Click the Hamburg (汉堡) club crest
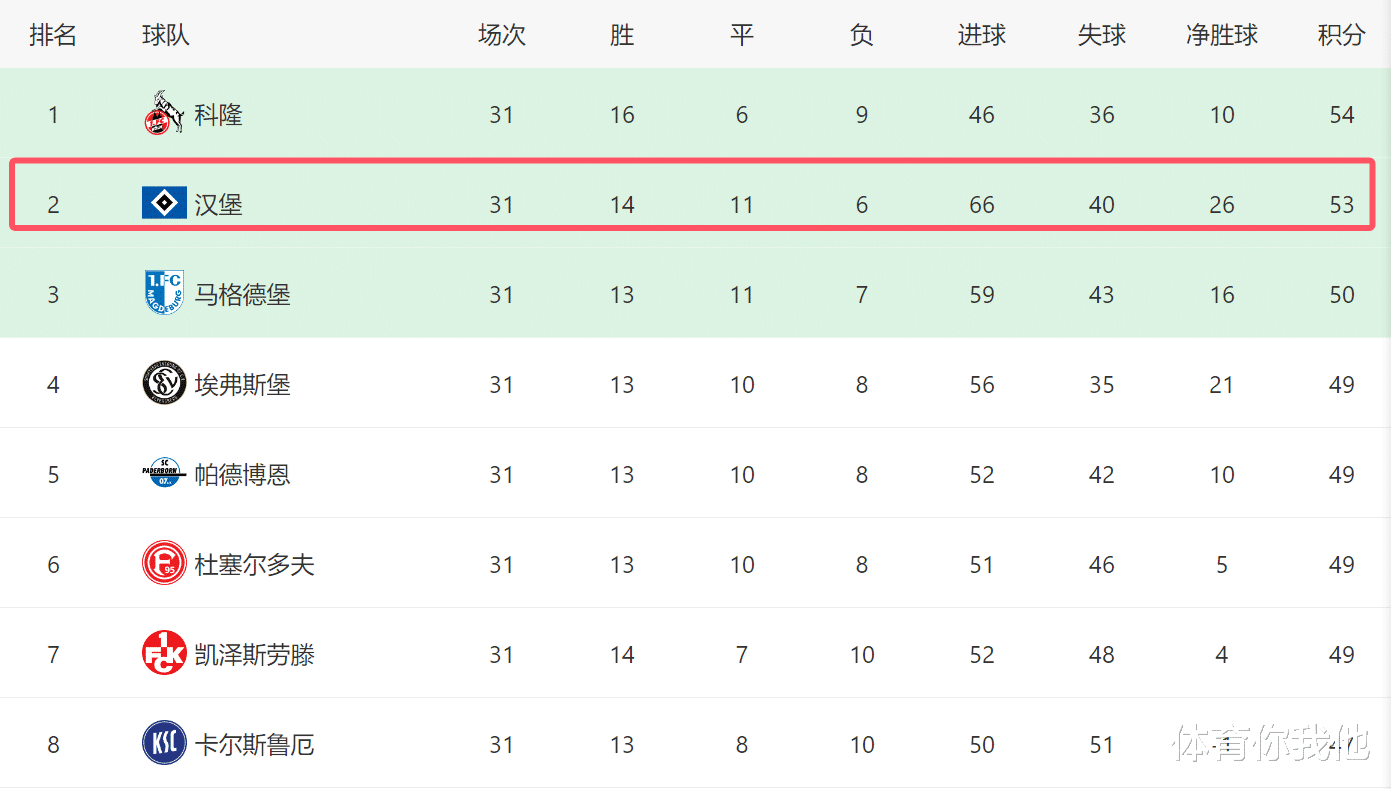The width and height of the screenshot is (1391, 789). click(164, 204)
